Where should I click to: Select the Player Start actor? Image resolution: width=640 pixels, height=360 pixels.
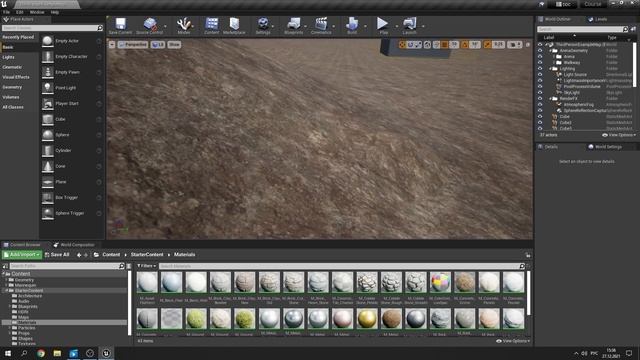pyautogui.click(x=72, y=103)
